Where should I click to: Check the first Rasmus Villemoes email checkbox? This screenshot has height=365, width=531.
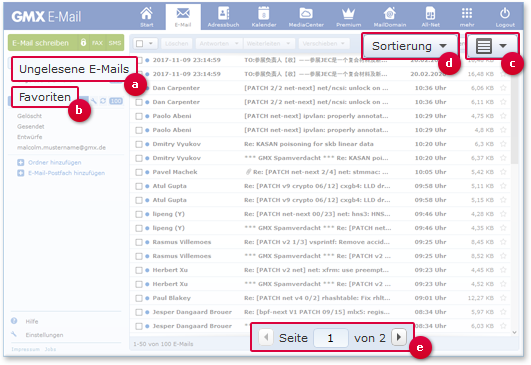[139, 242]
